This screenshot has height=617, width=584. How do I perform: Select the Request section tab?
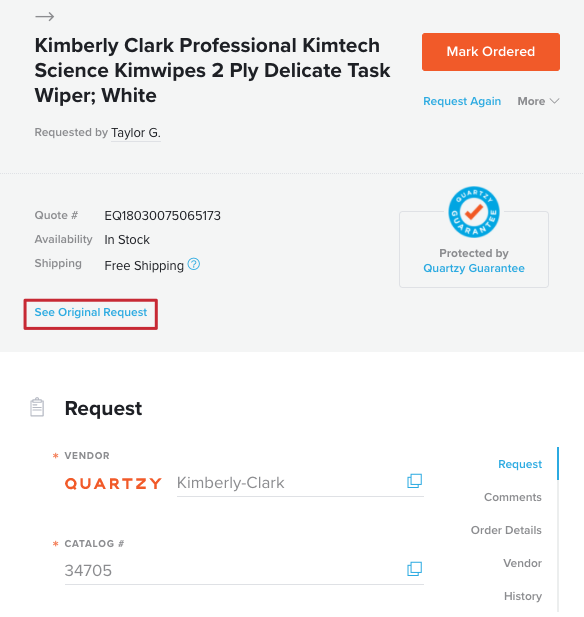coord(520,464)
